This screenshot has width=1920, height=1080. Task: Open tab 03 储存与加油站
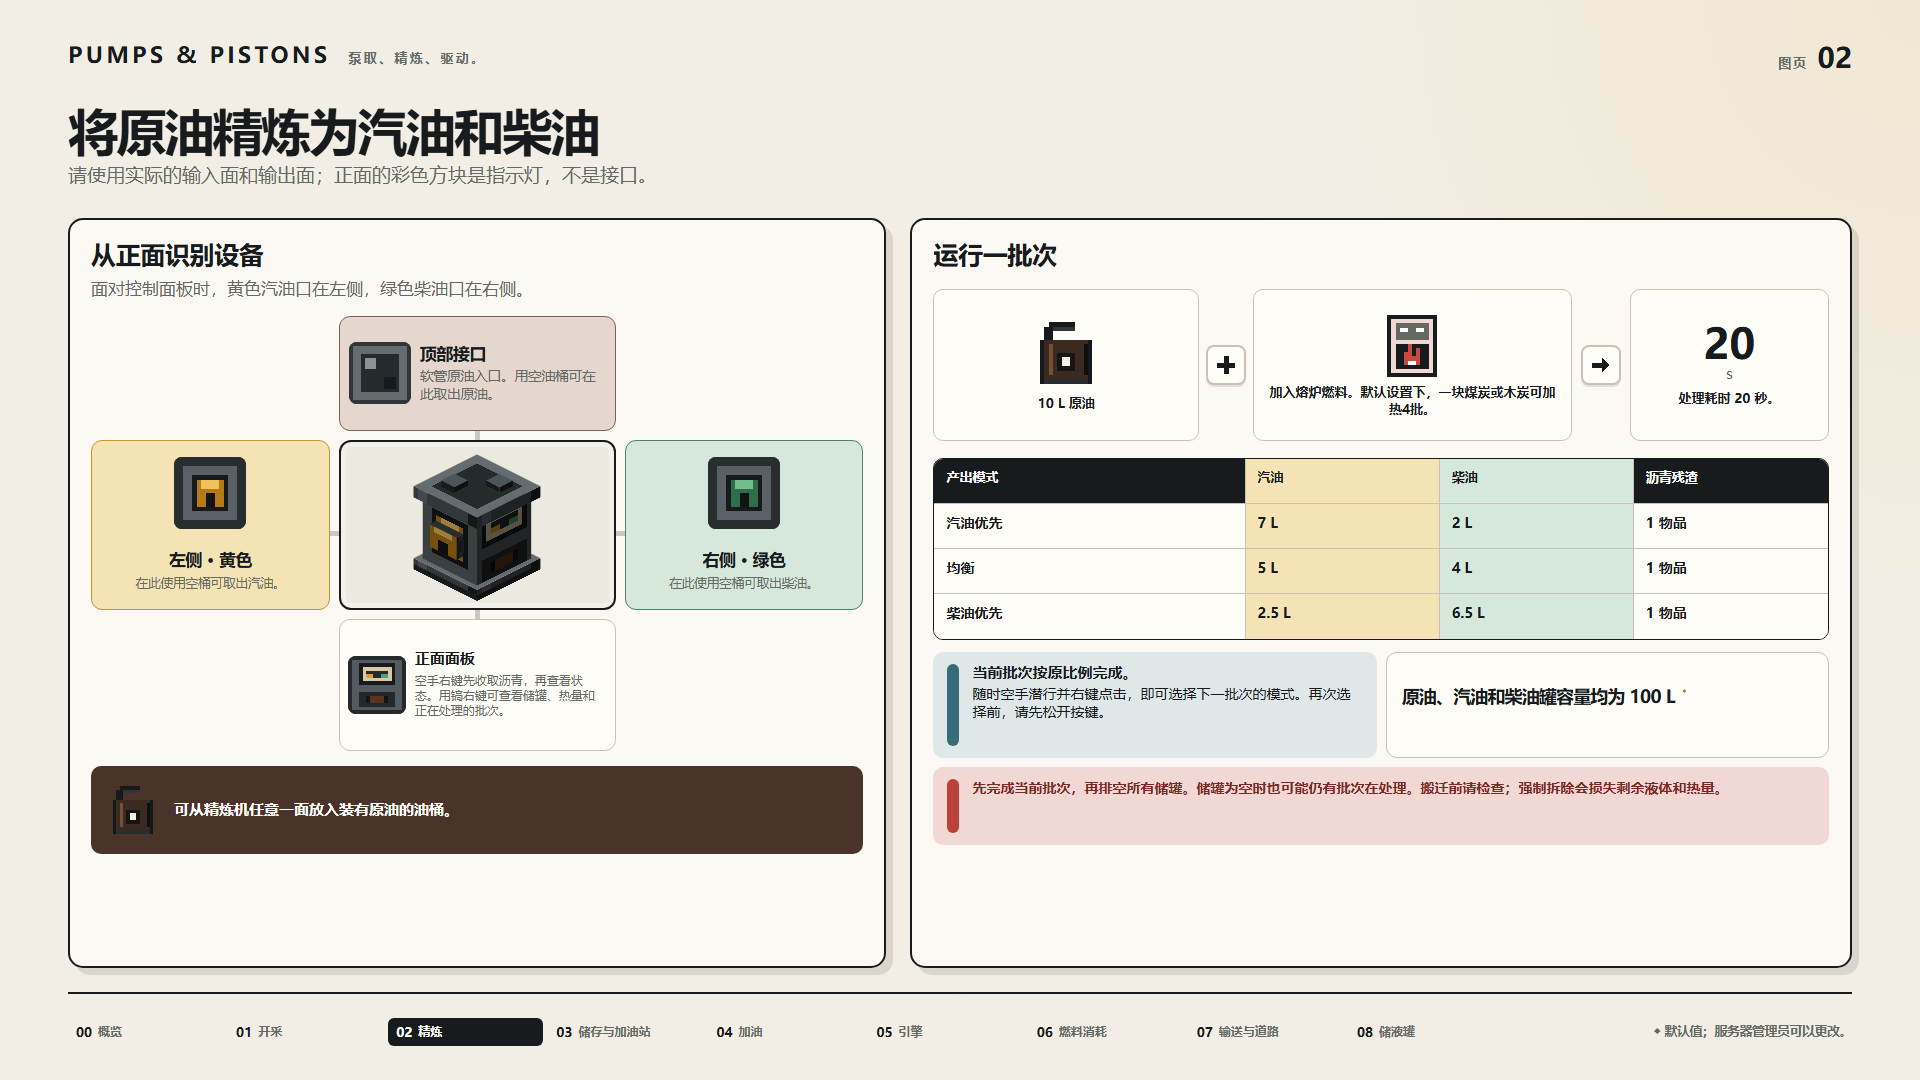pos(603,1032)
